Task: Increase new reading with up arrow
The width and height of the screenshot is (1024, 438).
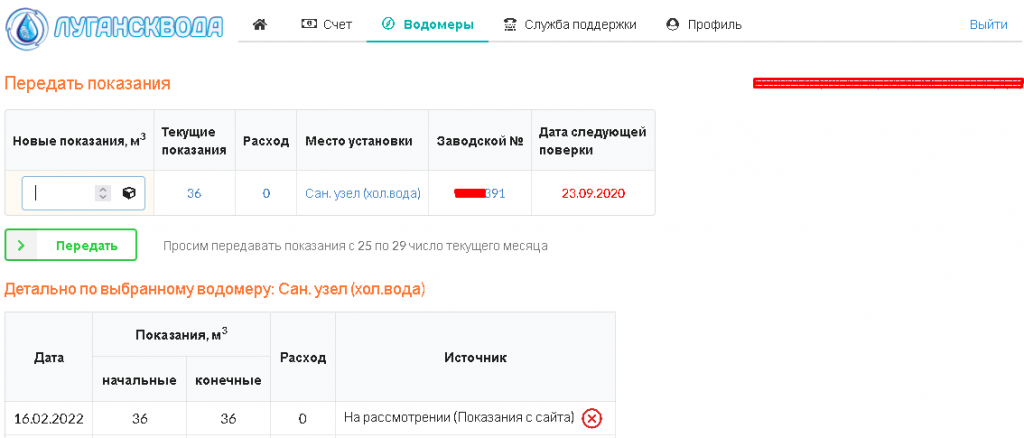Action: coord(103,189)
